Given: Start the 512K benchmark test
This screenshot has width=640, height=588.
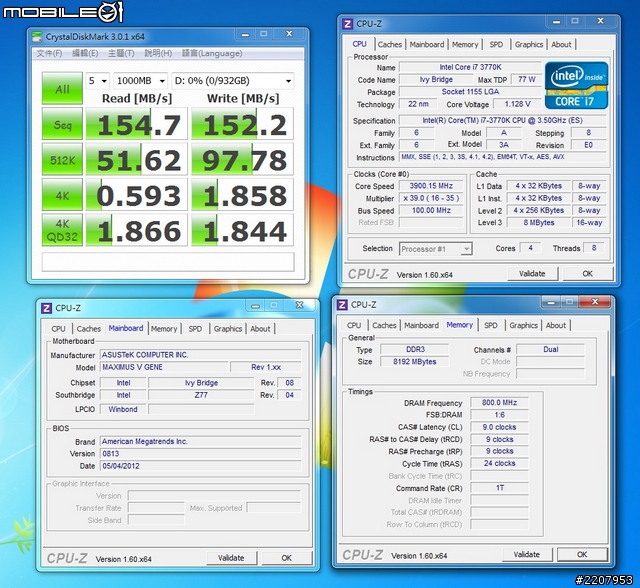Looking at the screenshot, I should [x=62, y=160].
